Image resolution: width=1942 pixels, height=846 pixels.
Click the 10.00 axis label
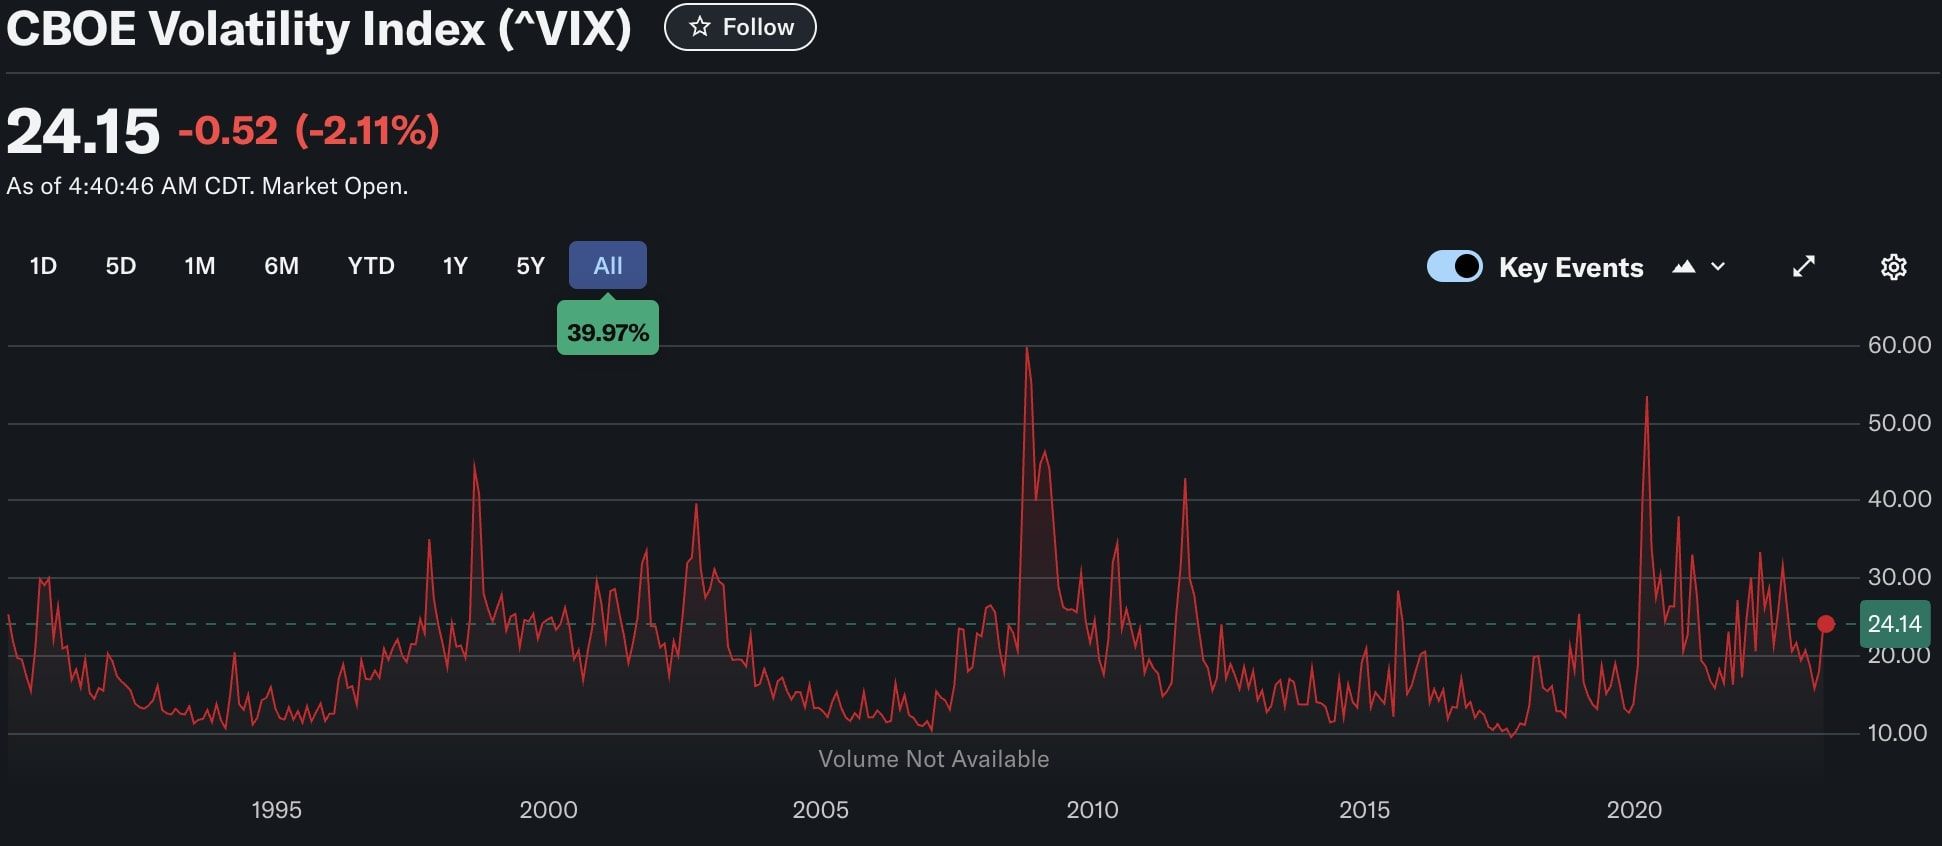1899,733
